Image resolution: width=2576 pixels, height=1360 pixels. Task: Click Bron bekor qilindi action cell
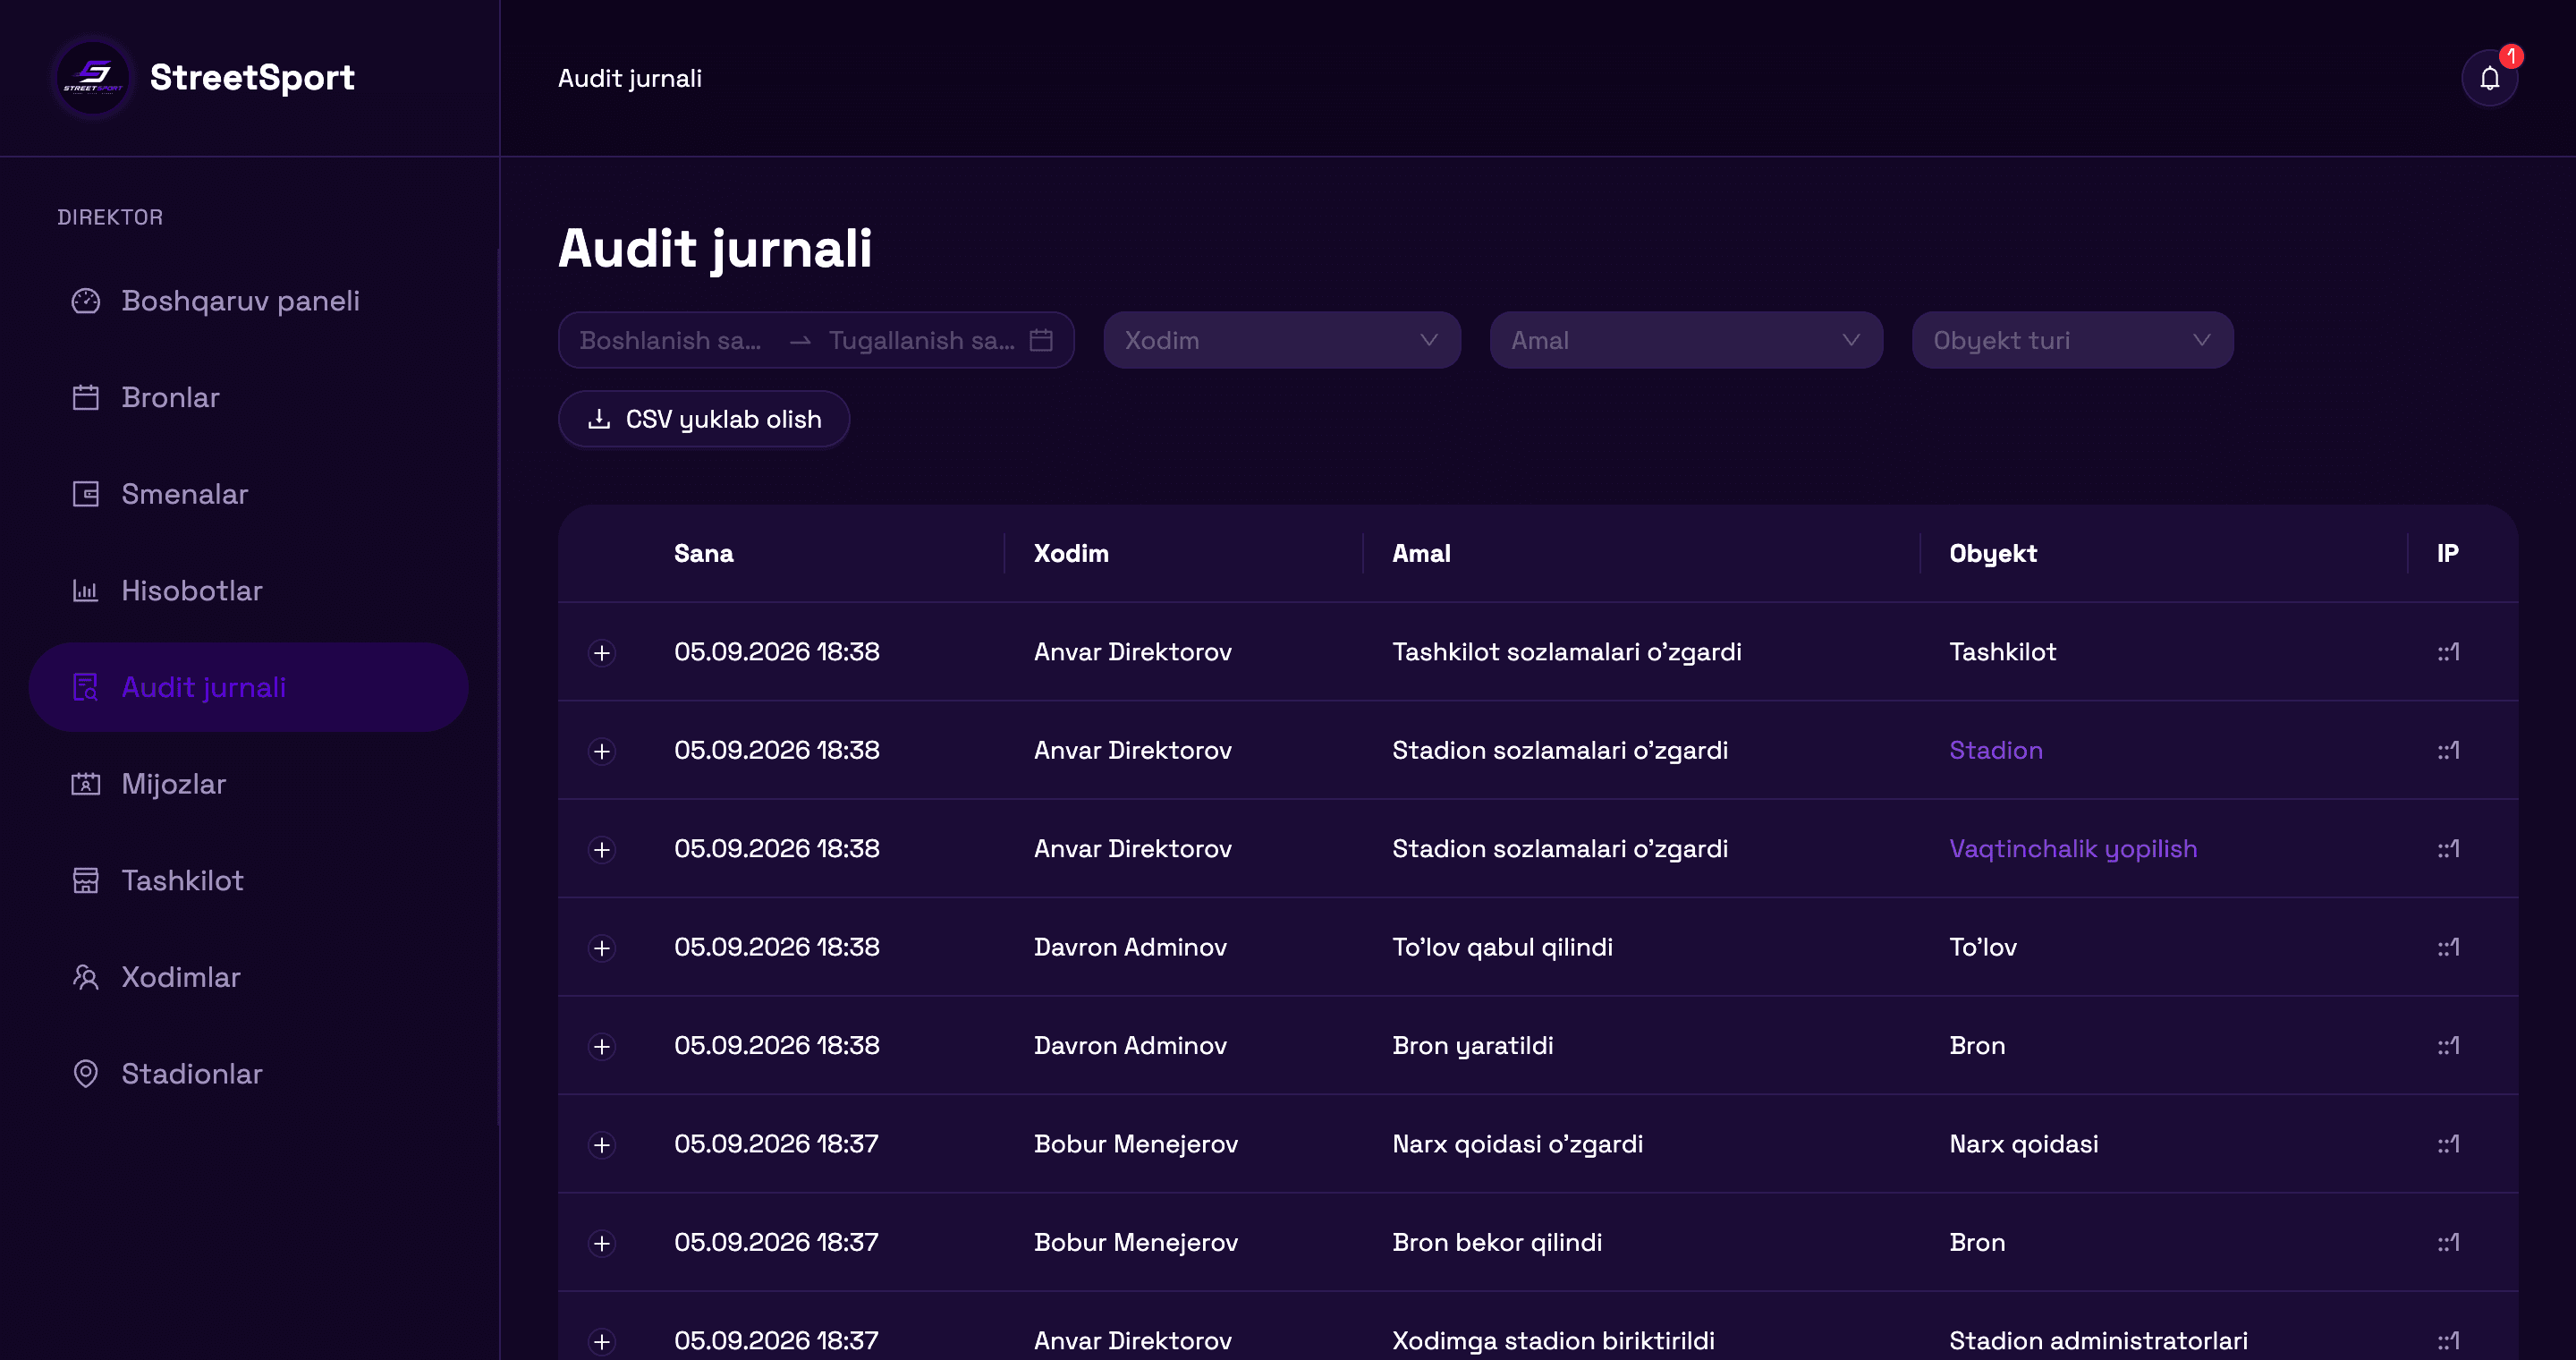pyautogui.click(x=1497, y=1243)
